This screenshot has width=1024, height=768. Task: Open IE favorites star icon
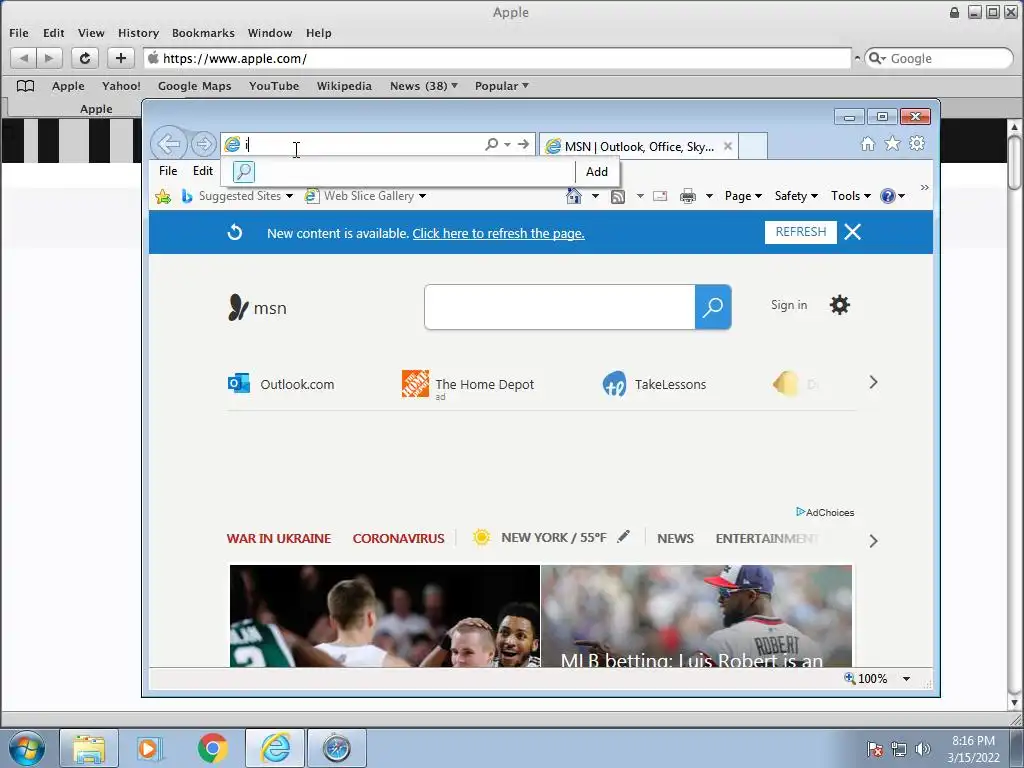pos(892,144)
